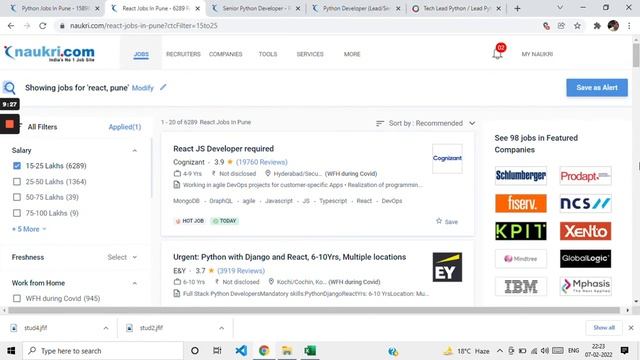Click the Windows Start button
The image size is (640, 360).
coord(11,351)
